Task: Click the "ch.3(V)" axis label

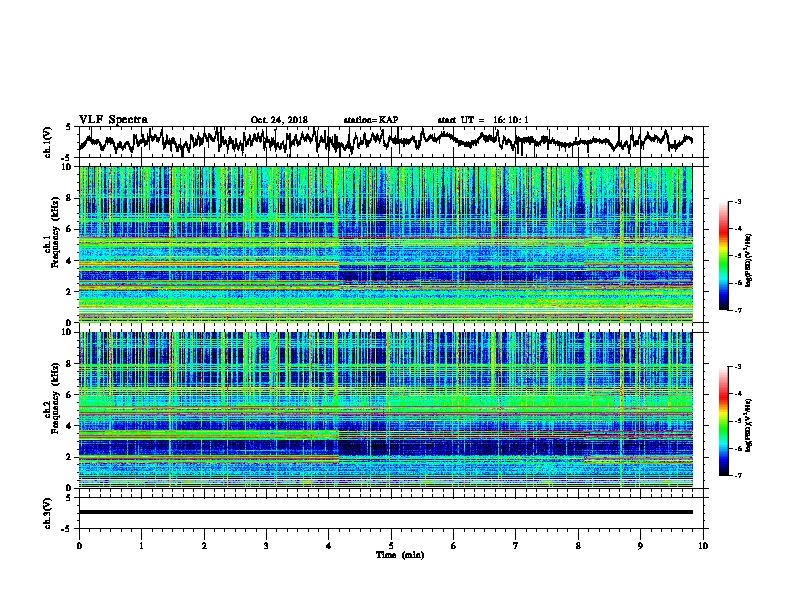Action: point(47,513)
